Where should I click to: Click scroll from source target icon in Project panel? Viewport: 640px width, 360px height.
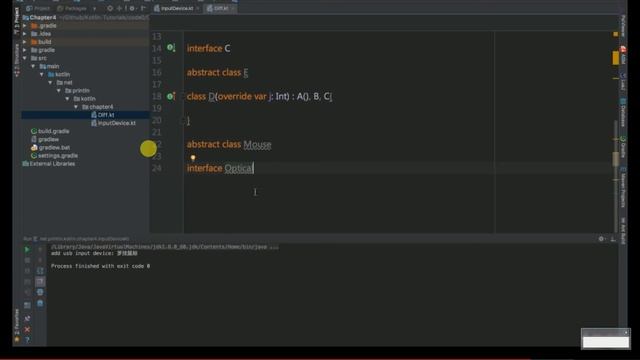click(110, 8)
